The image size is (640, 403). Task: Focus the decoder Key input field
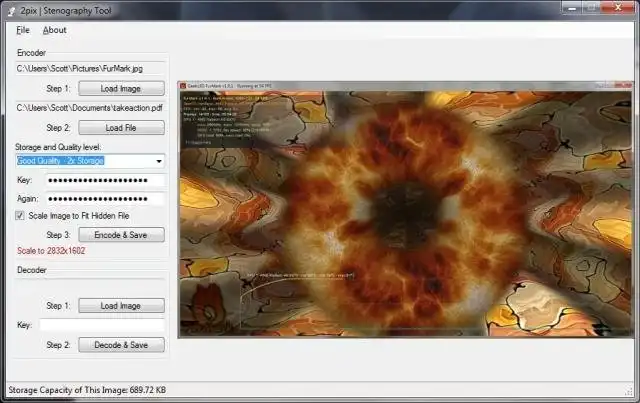pos(102,325)
